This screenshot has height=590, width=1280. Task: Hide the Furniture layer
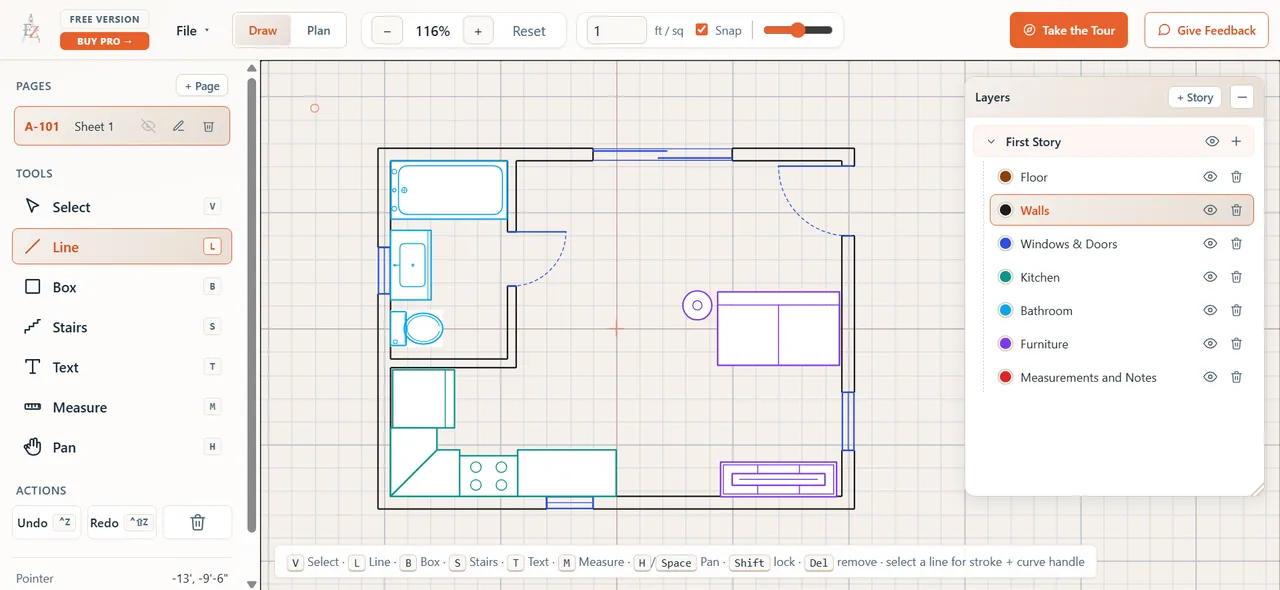[x=1210, y=344]
